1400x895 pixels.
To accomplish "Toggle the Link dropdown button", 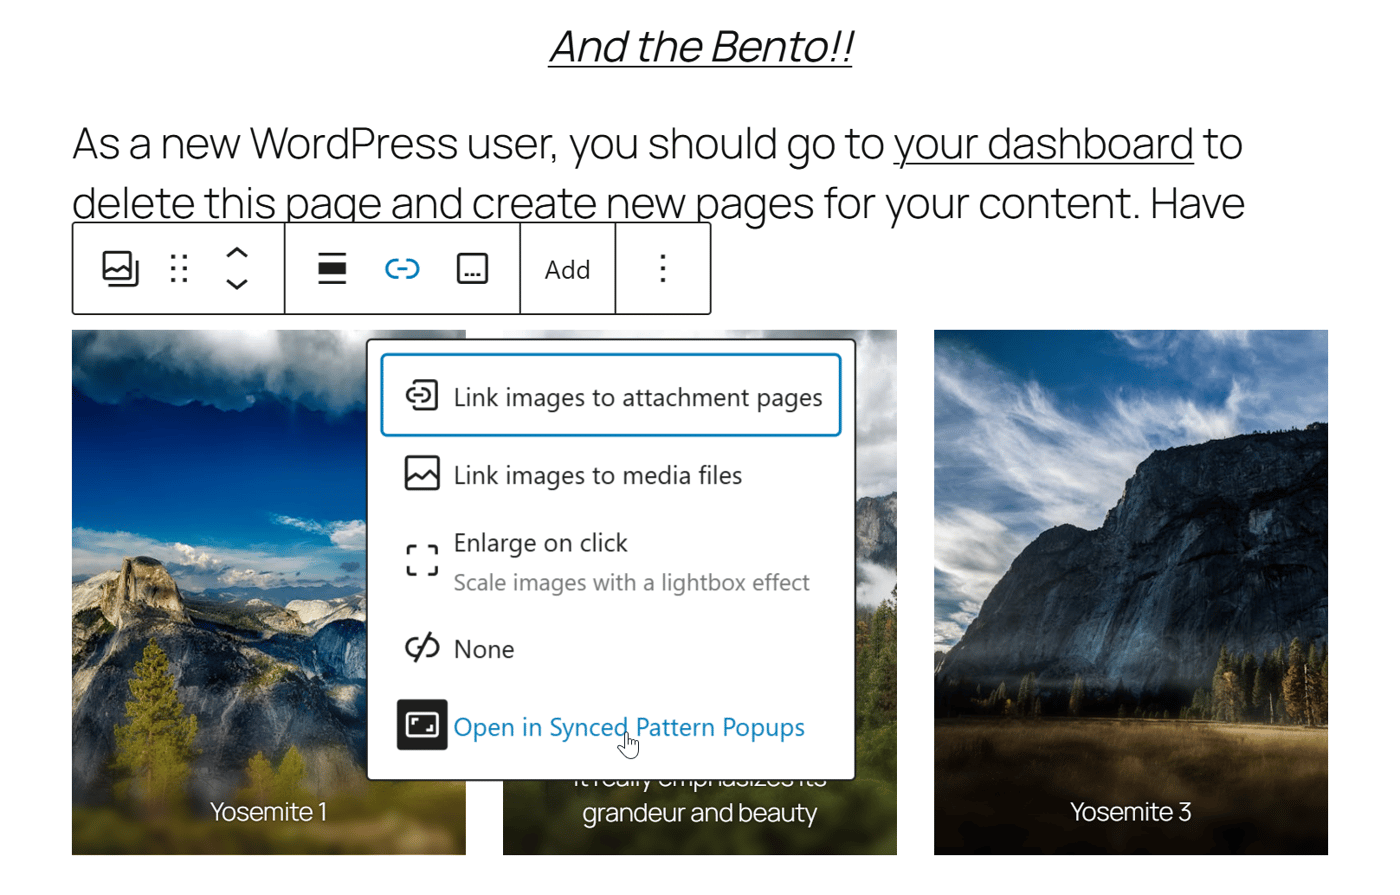I will click(402, 269).
